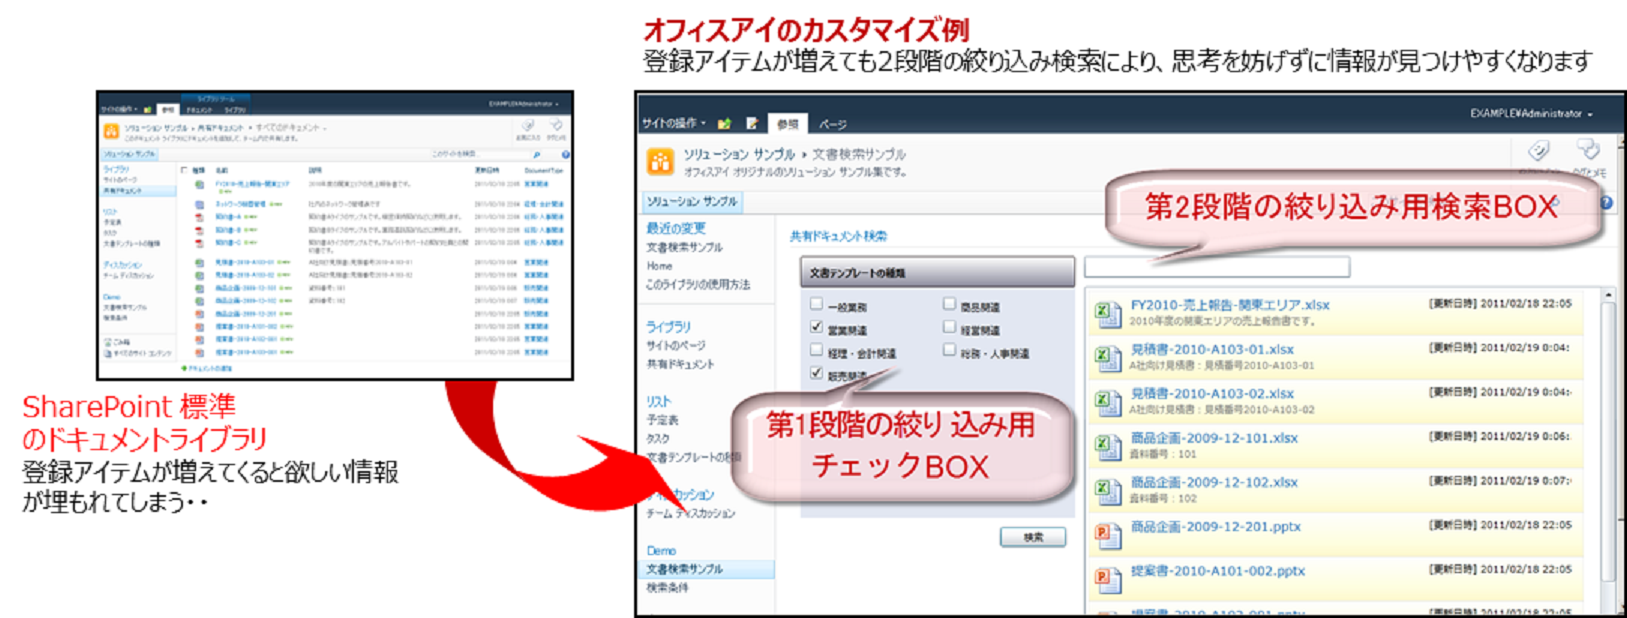Click Excel icon beside 見積書-2010-A103-02.xlsx
The width and height of the screenshot is (1627, 618).
coord(1107,403)
